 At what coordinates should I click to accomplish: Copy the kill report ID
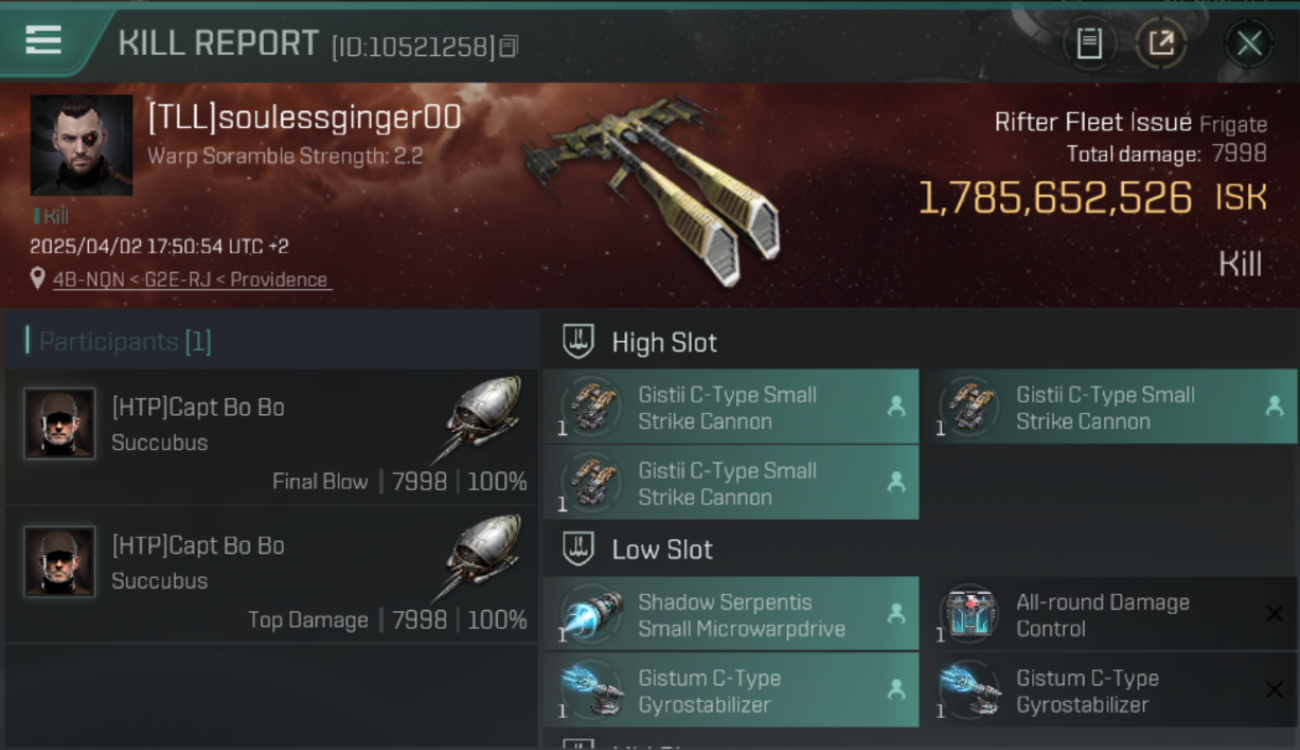point(509,46)
